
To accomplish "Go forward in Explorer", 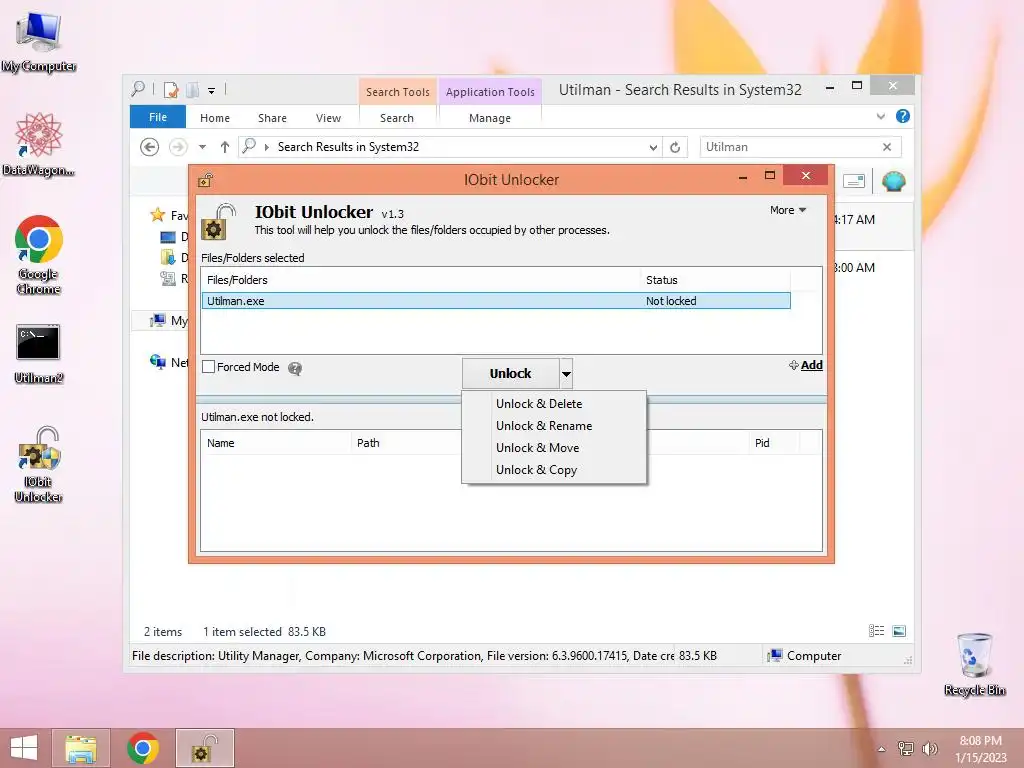I will point(178,147).
